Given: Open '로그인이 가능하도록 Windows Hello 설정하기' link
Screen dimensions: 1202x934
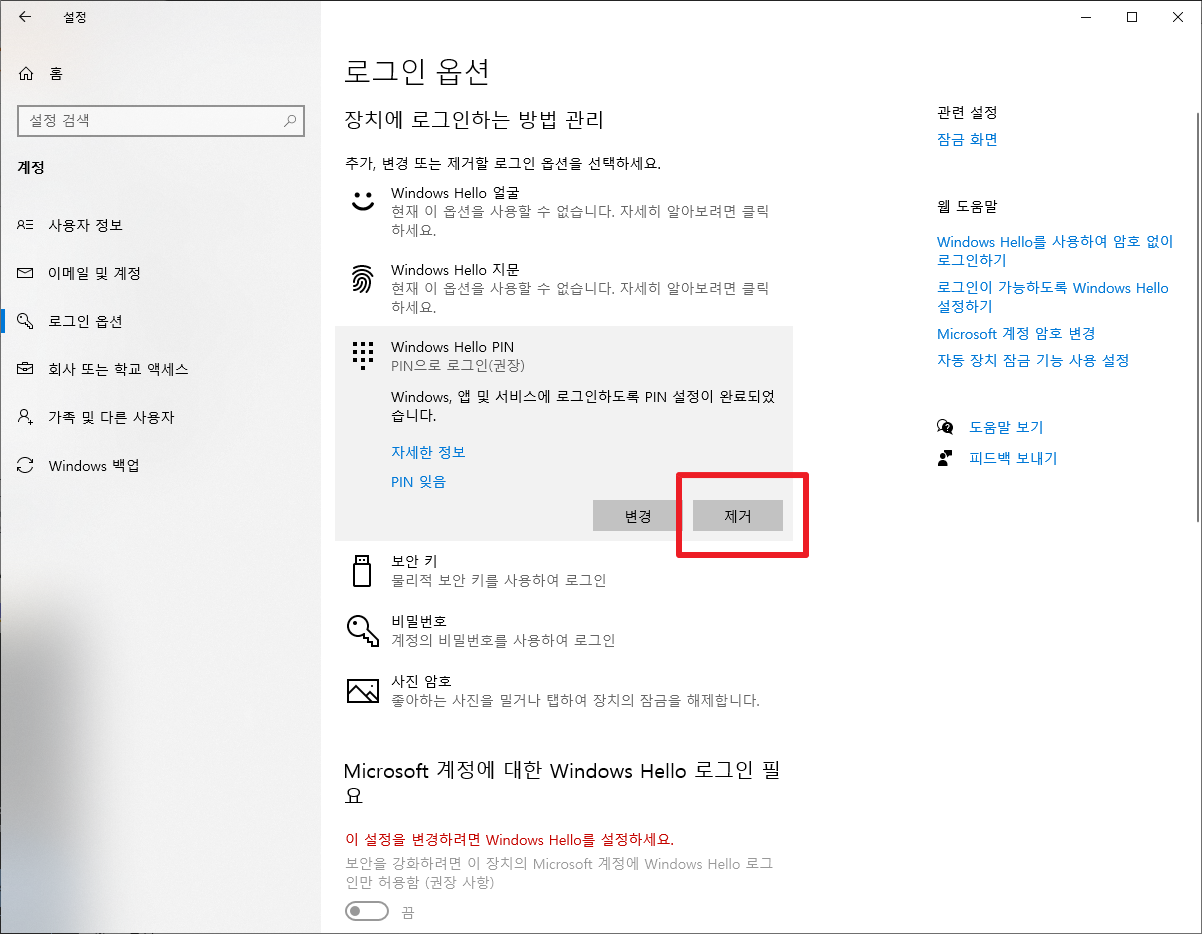Looking at the screenshot, I should coord(1053,297).
